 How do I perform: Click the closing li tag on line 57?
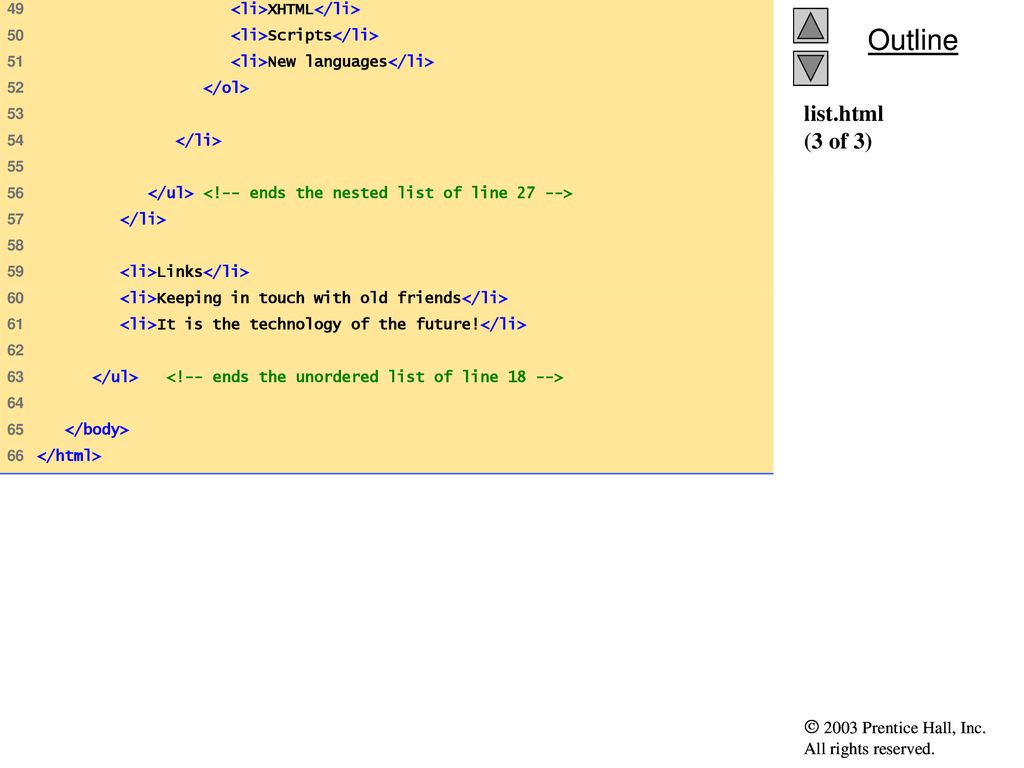point(143,219)
